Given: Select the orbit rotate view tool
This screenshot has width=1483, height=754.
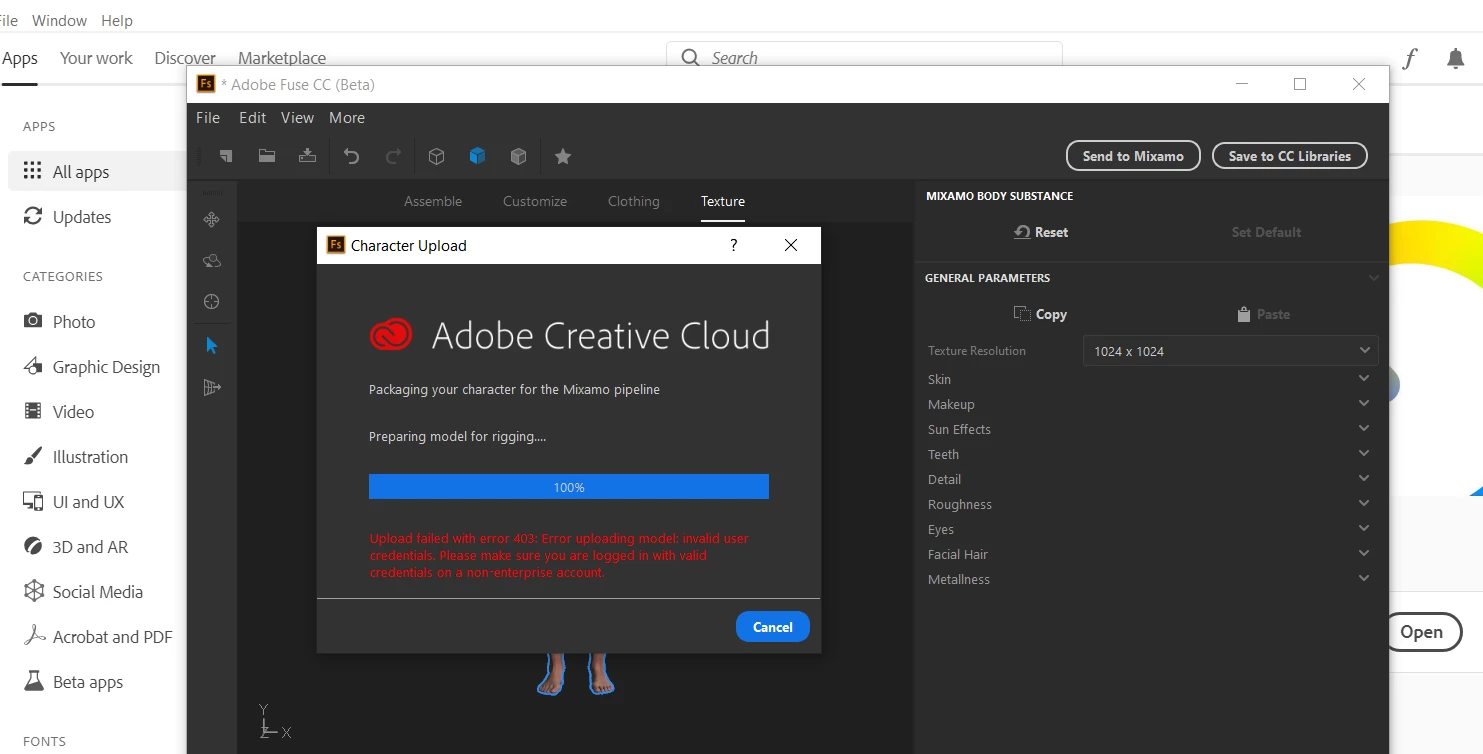Looking at the screenshot, I should [211, 261].
